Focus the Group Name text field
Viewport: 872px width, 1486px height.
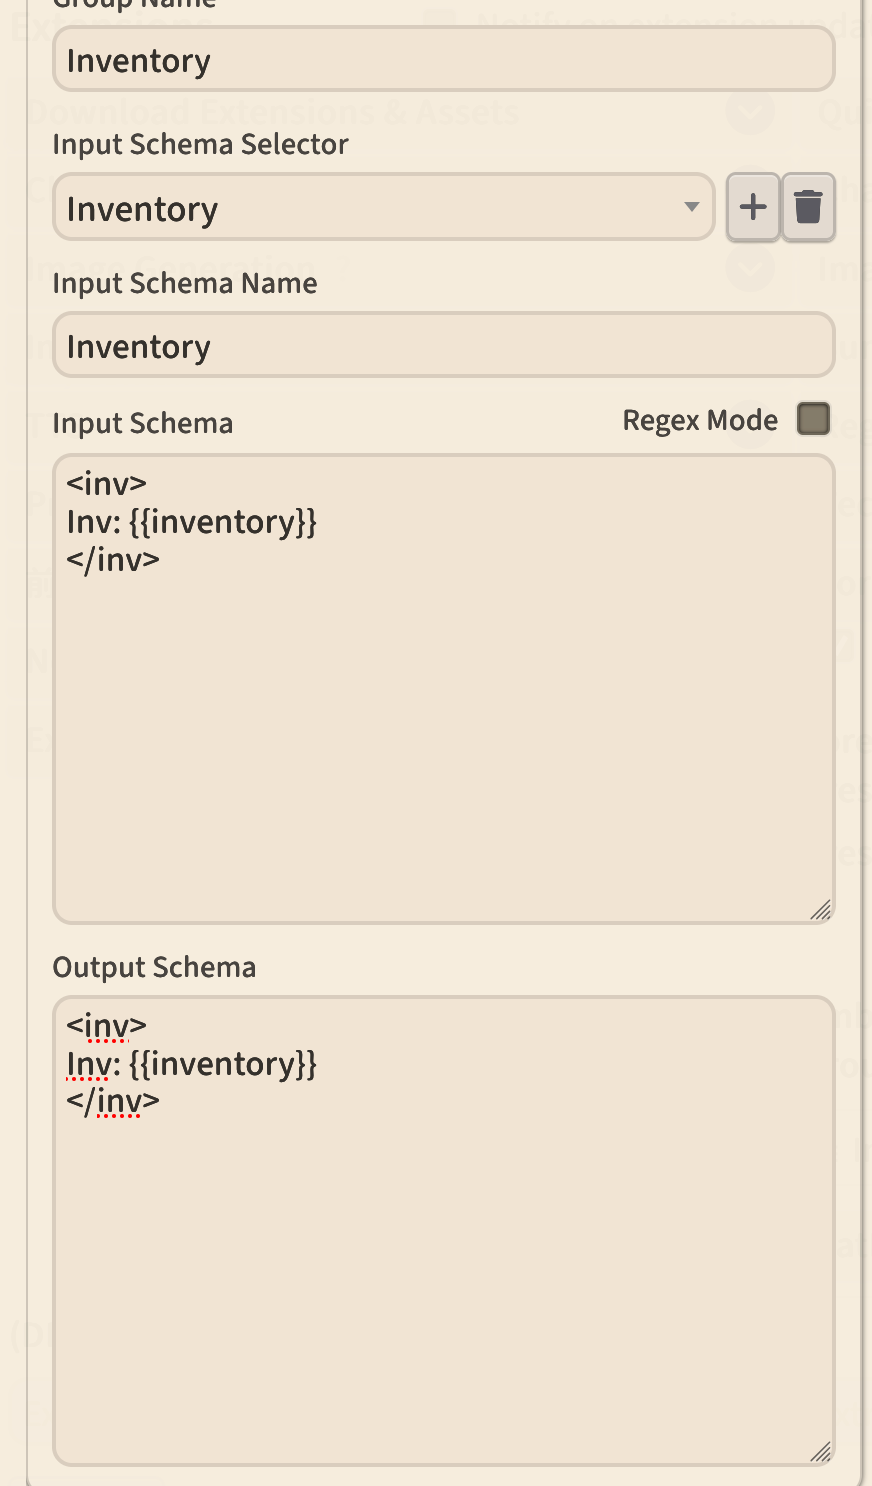443,60
